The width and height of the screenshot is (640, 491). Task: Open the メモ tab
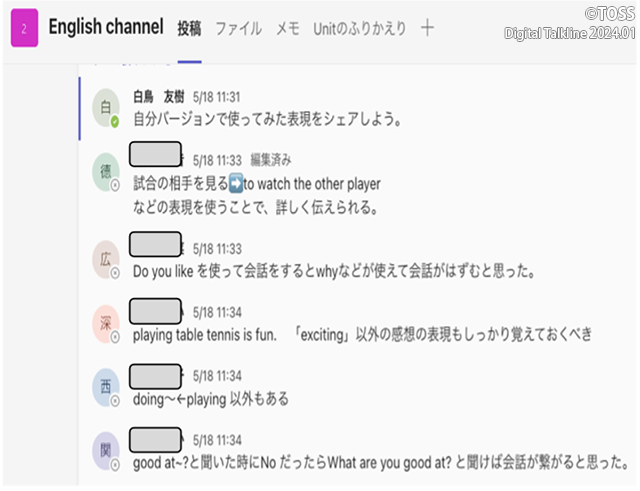288,28
